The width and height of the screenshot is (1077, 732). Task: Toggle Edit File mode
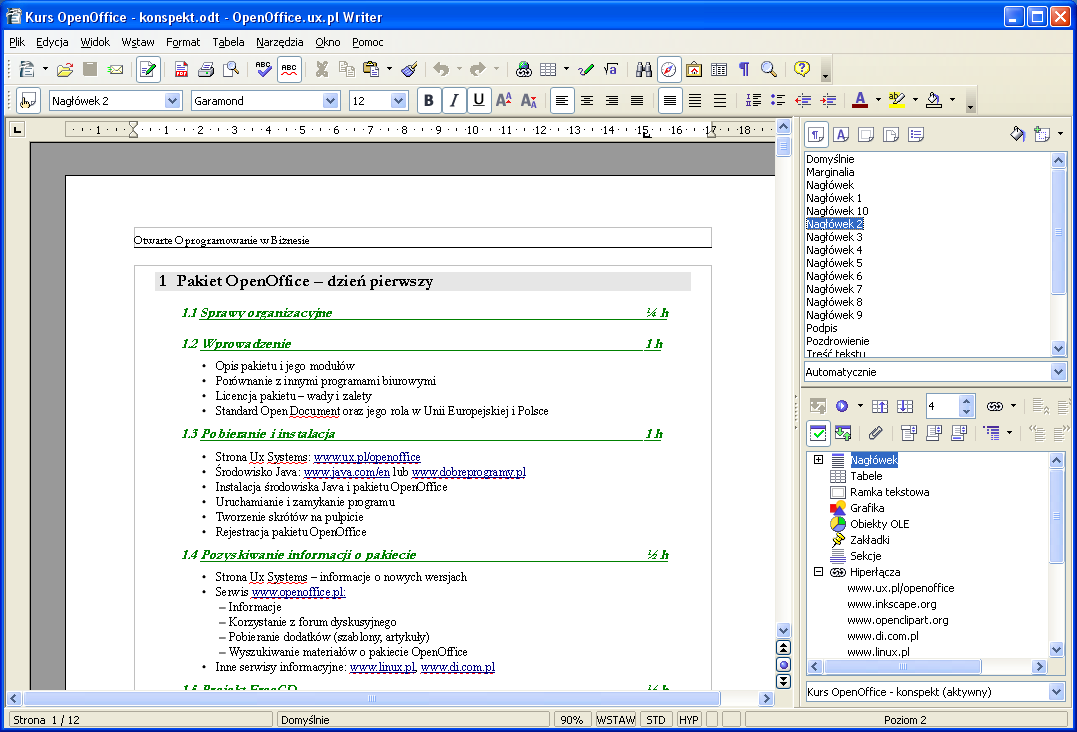tap(148, 69)
